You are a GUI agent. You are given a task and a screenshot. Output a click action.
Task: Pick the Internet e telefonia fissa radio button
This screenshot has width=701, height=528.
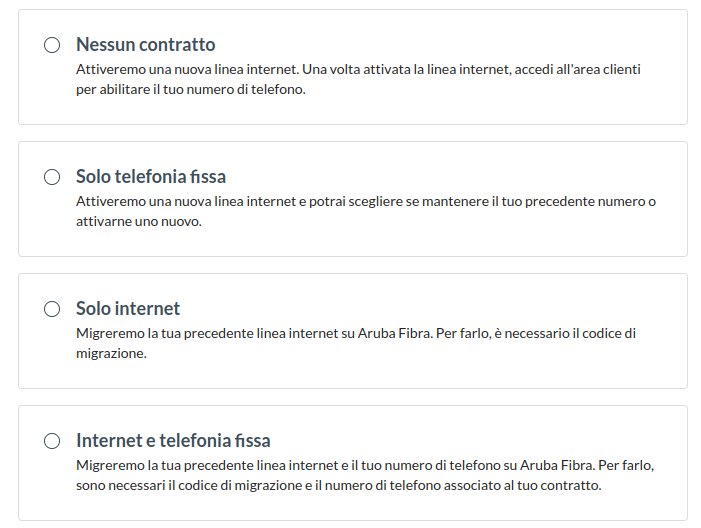tap(52, 441)
